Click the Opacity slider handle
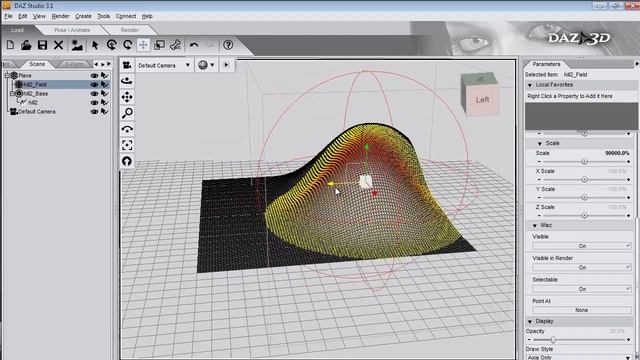This screenshot has height=360, width=640. pyautogui.click(x=553, y=340)
